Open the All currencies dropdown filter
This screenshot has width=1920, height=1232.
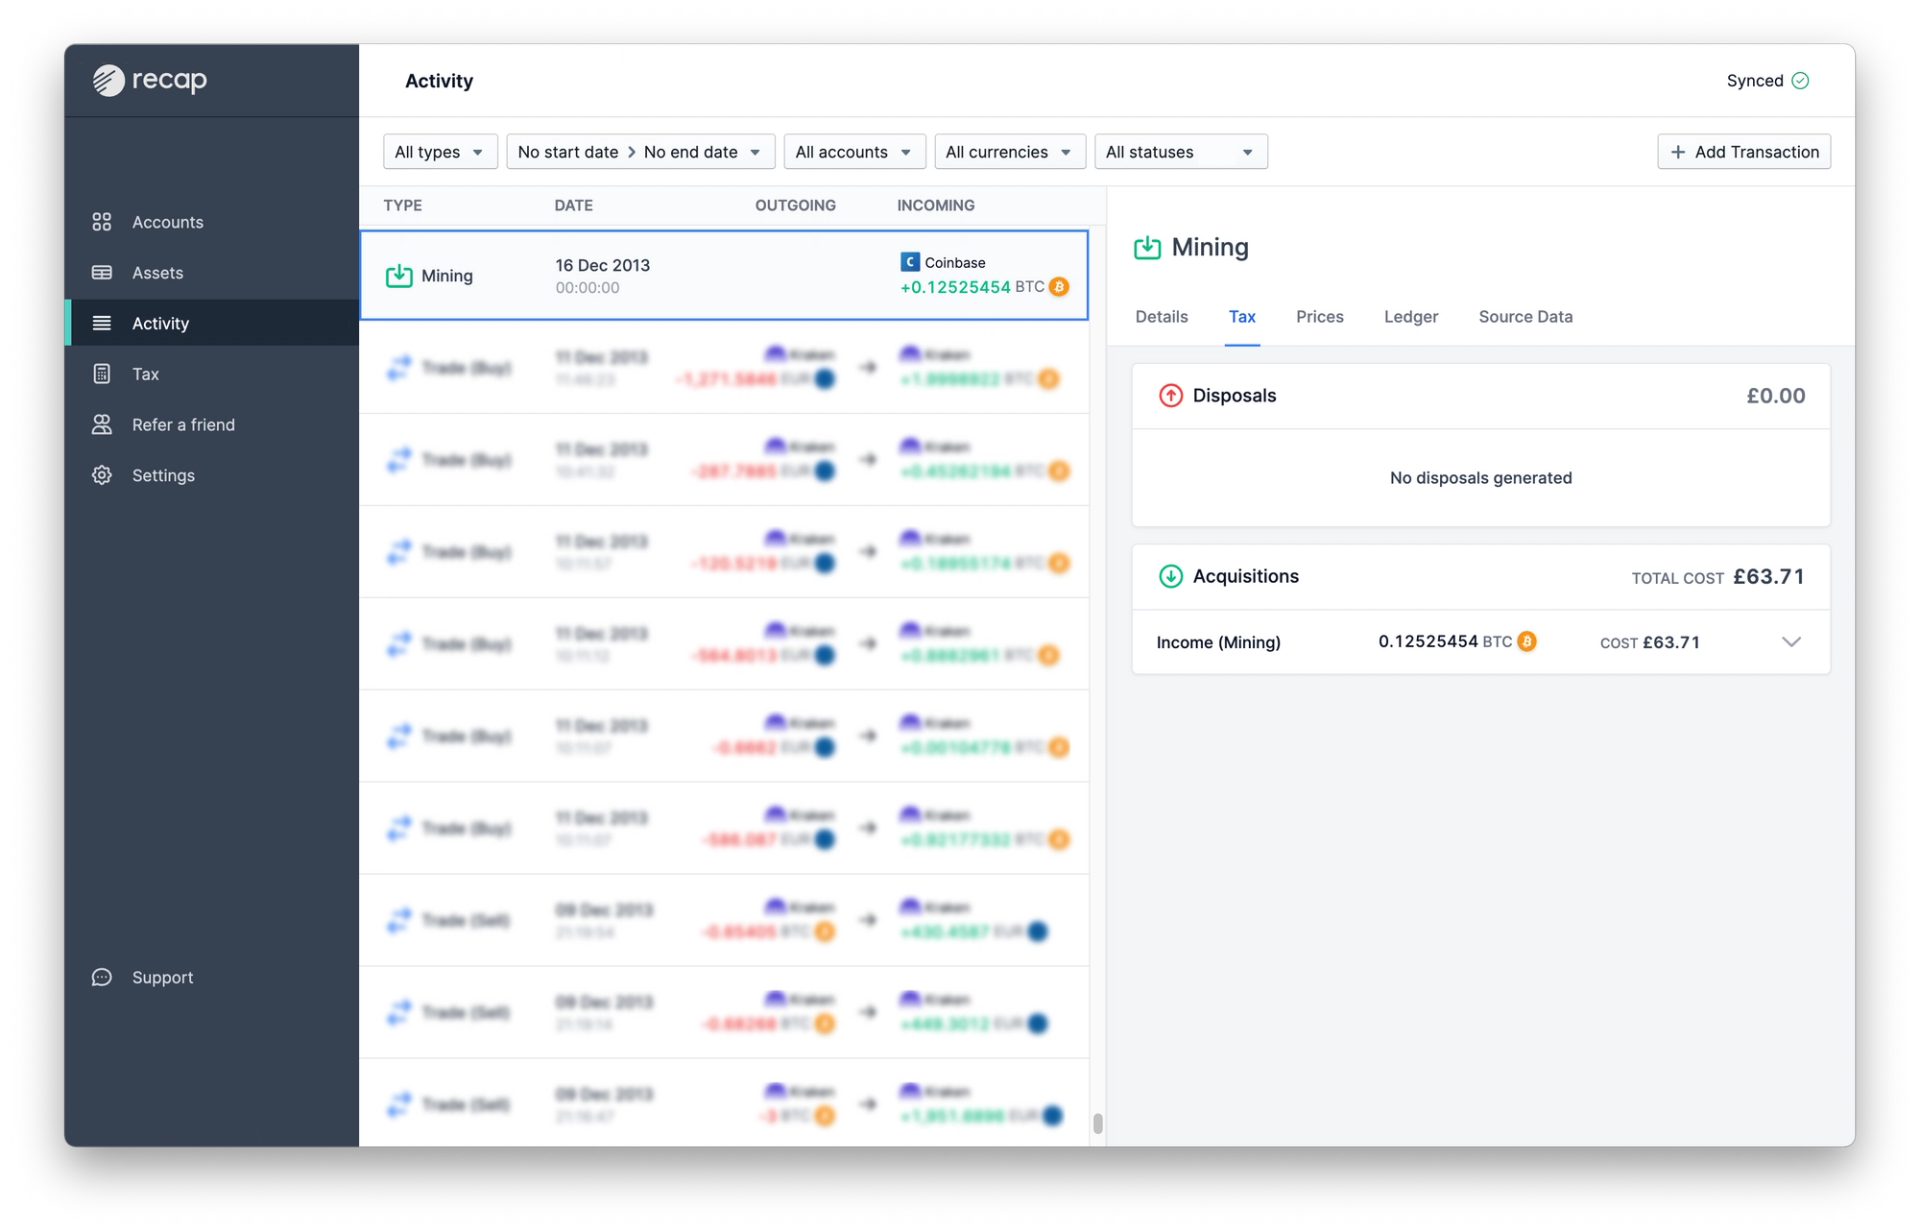click(x=1006, y=151)
